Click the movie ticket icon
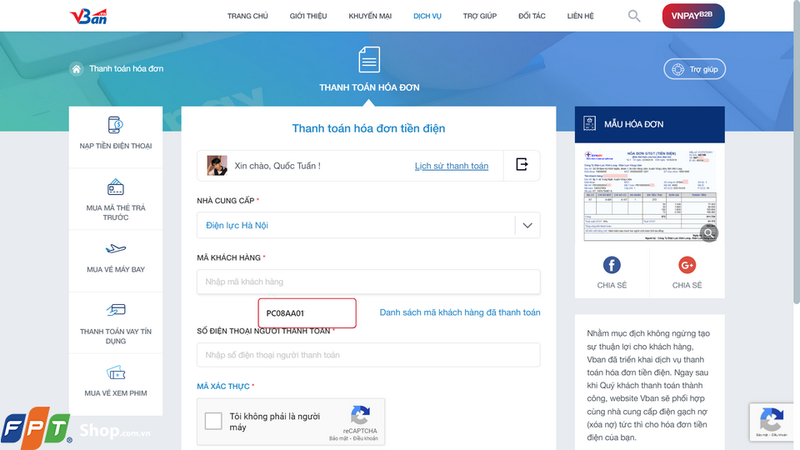This screenshot has height=450, width=800. [x=115, y=373]
